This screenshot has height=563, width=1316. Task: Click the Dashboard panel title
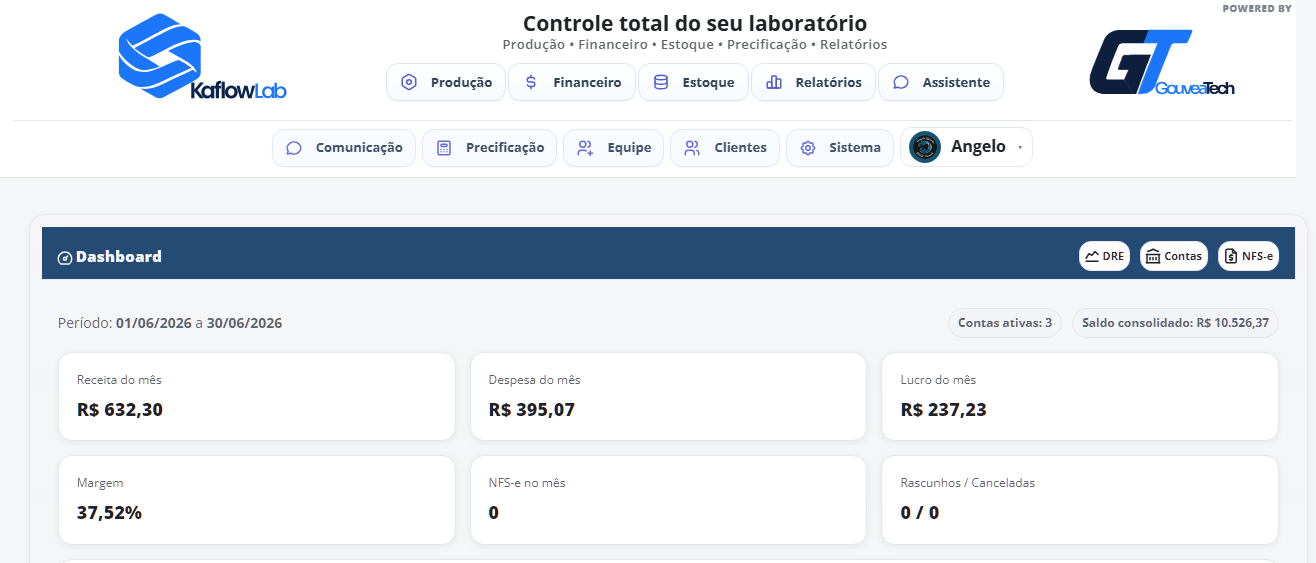(119, 257)
